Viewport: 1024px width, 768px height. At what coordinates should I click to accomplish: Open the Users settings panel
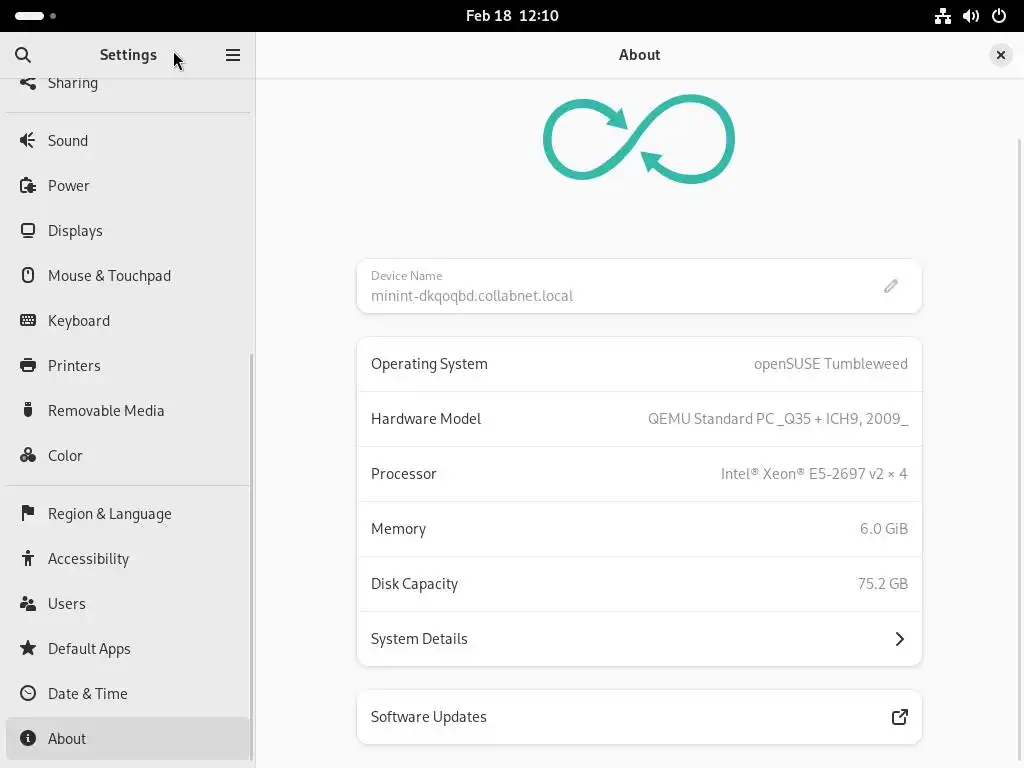point(128,603)
